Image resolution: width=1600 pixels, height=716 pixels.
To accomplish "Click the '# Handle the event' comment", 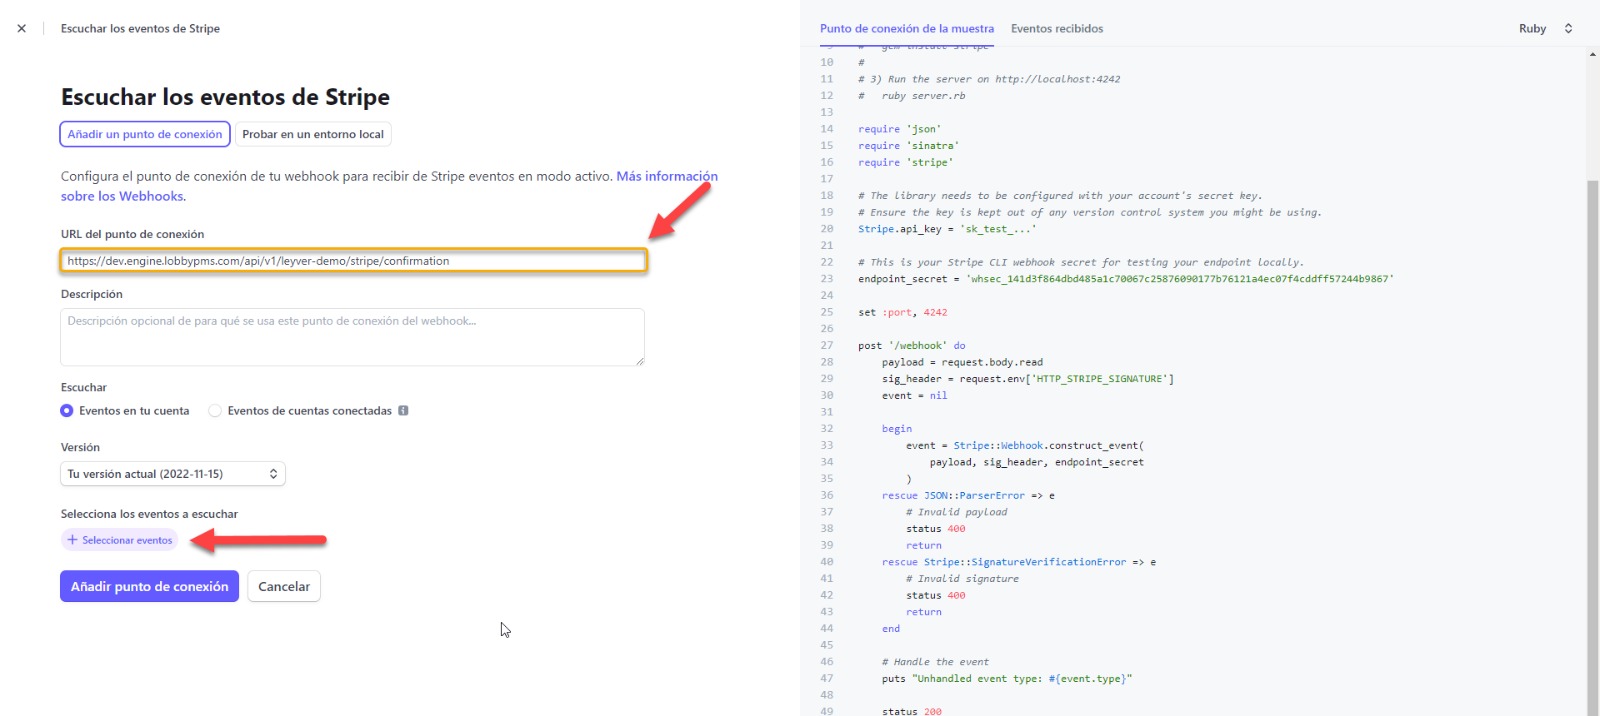I will [x=935, y=662].
